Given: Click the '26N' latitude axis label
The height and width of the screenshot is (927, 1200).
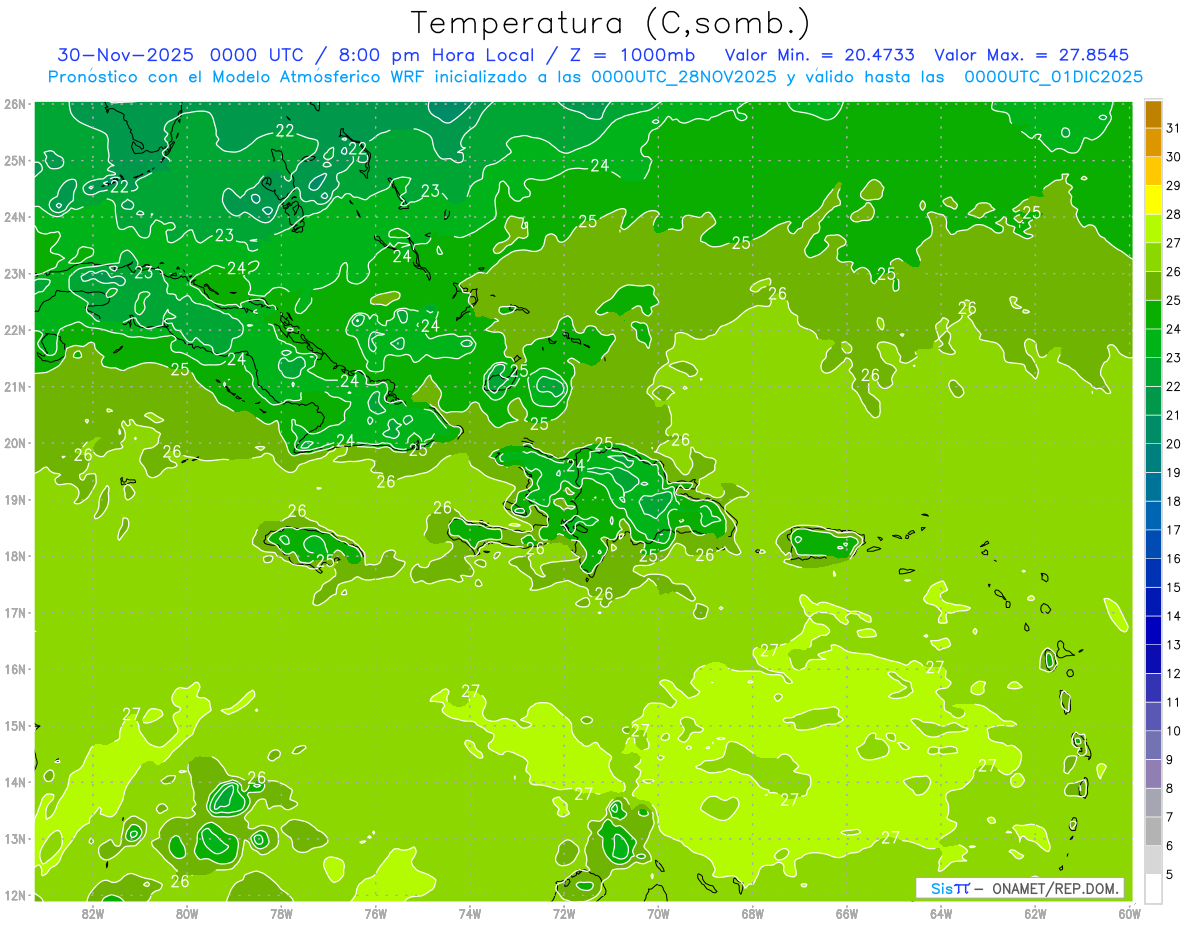Looking at the screenshot, I should (x=15, y=104).
